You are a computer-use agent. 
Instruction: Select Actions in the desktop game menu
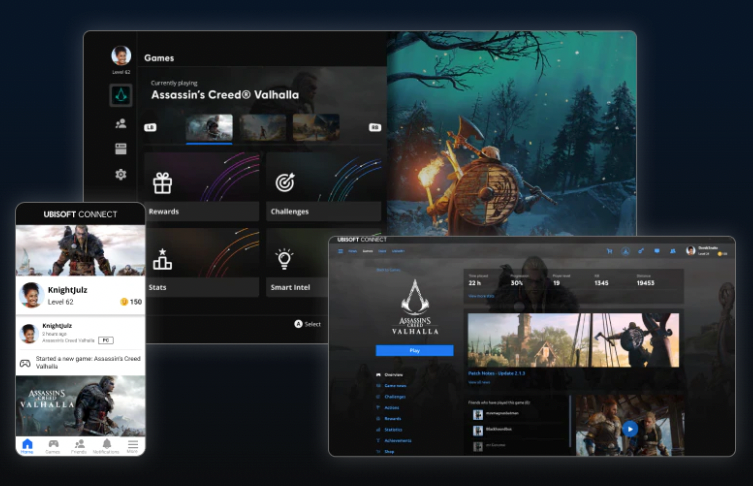388,408
